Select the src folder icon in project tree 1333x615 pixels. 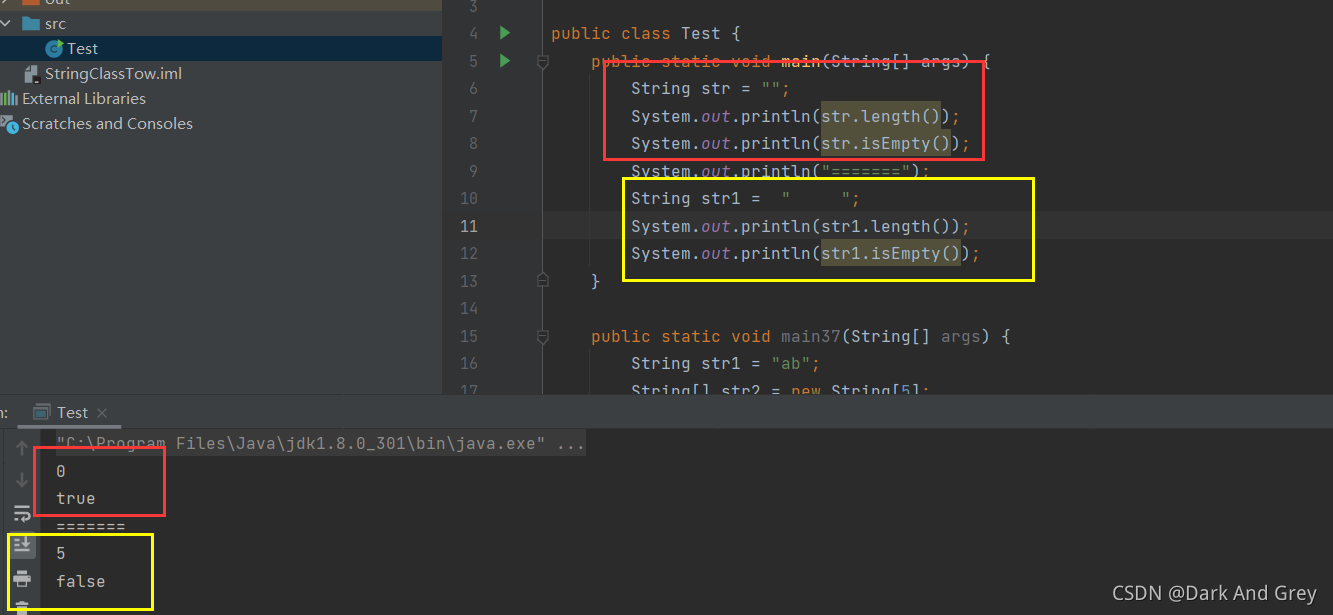click(30, 23)
